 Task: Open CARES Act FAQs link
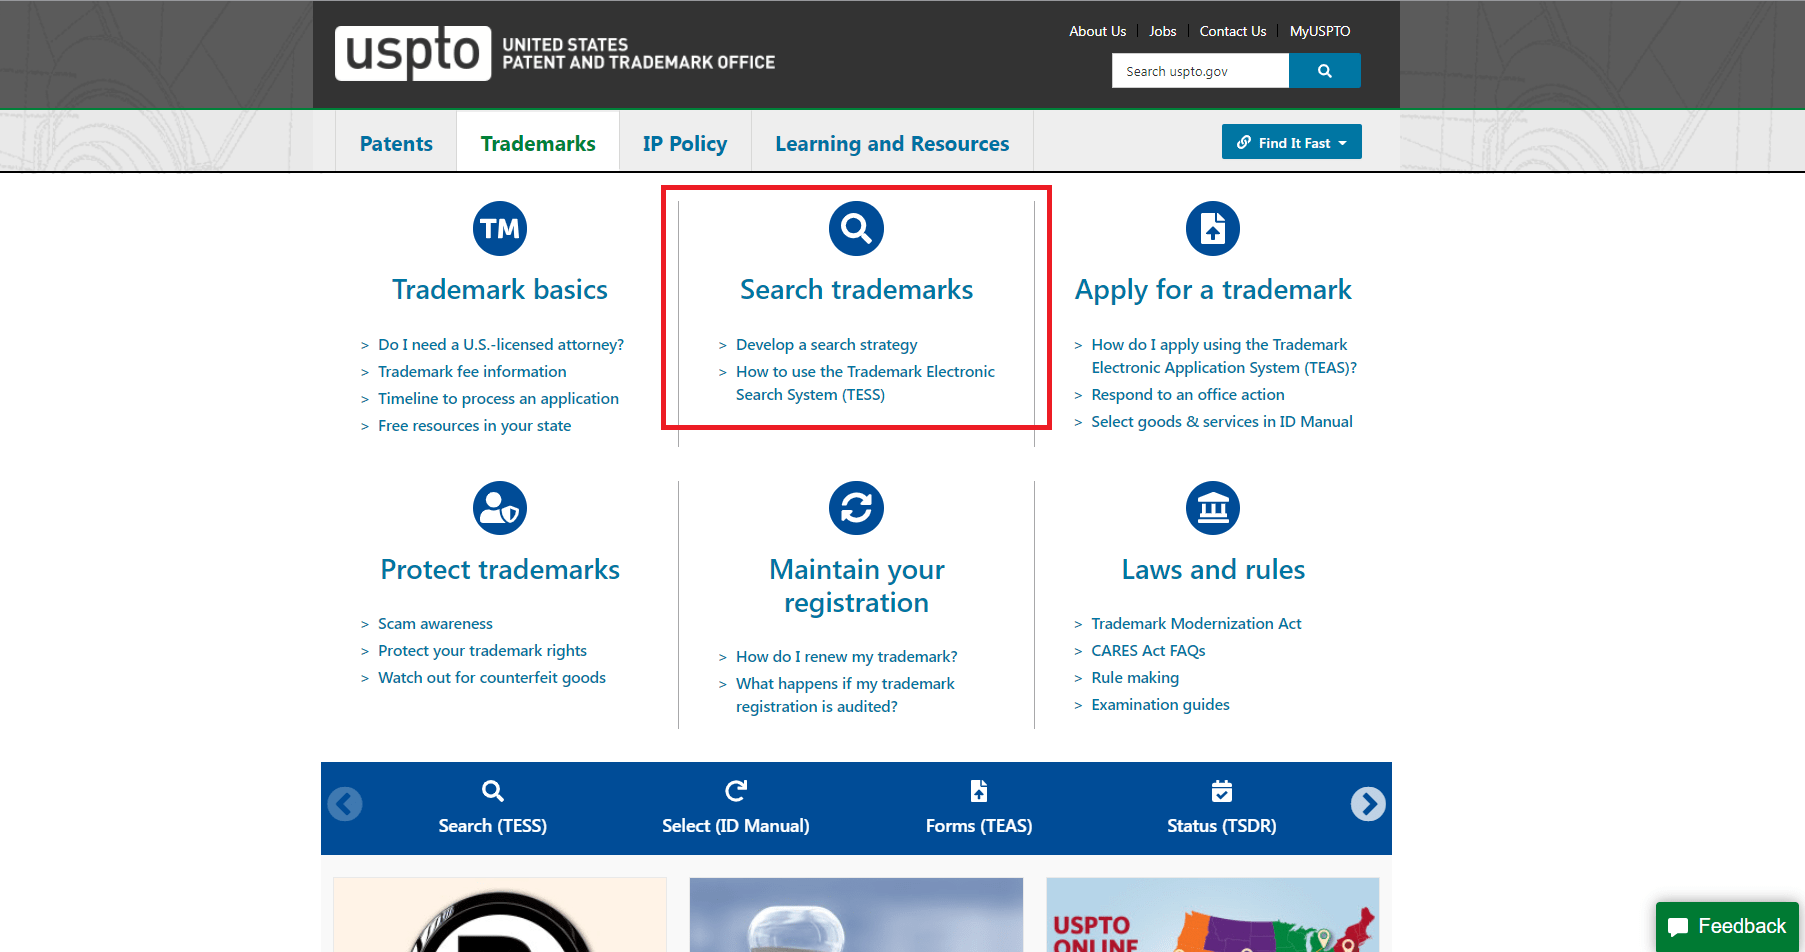click(x=1148, y=651)
